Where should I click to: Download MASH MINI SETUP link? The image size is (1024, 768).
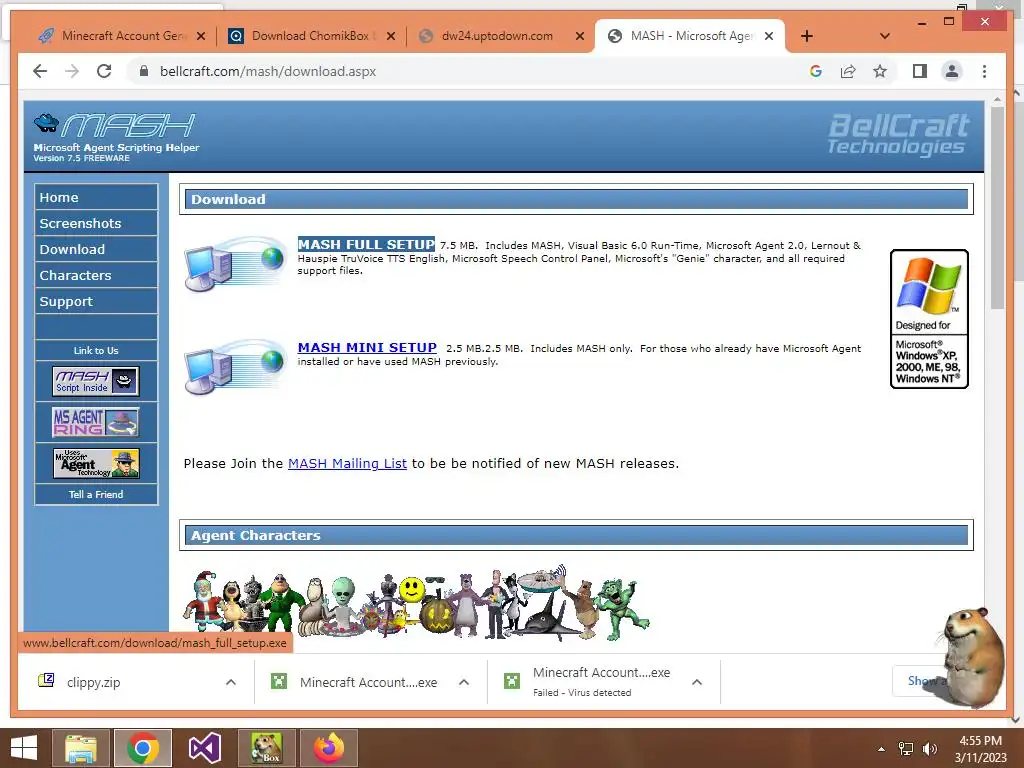click(367, 347)
